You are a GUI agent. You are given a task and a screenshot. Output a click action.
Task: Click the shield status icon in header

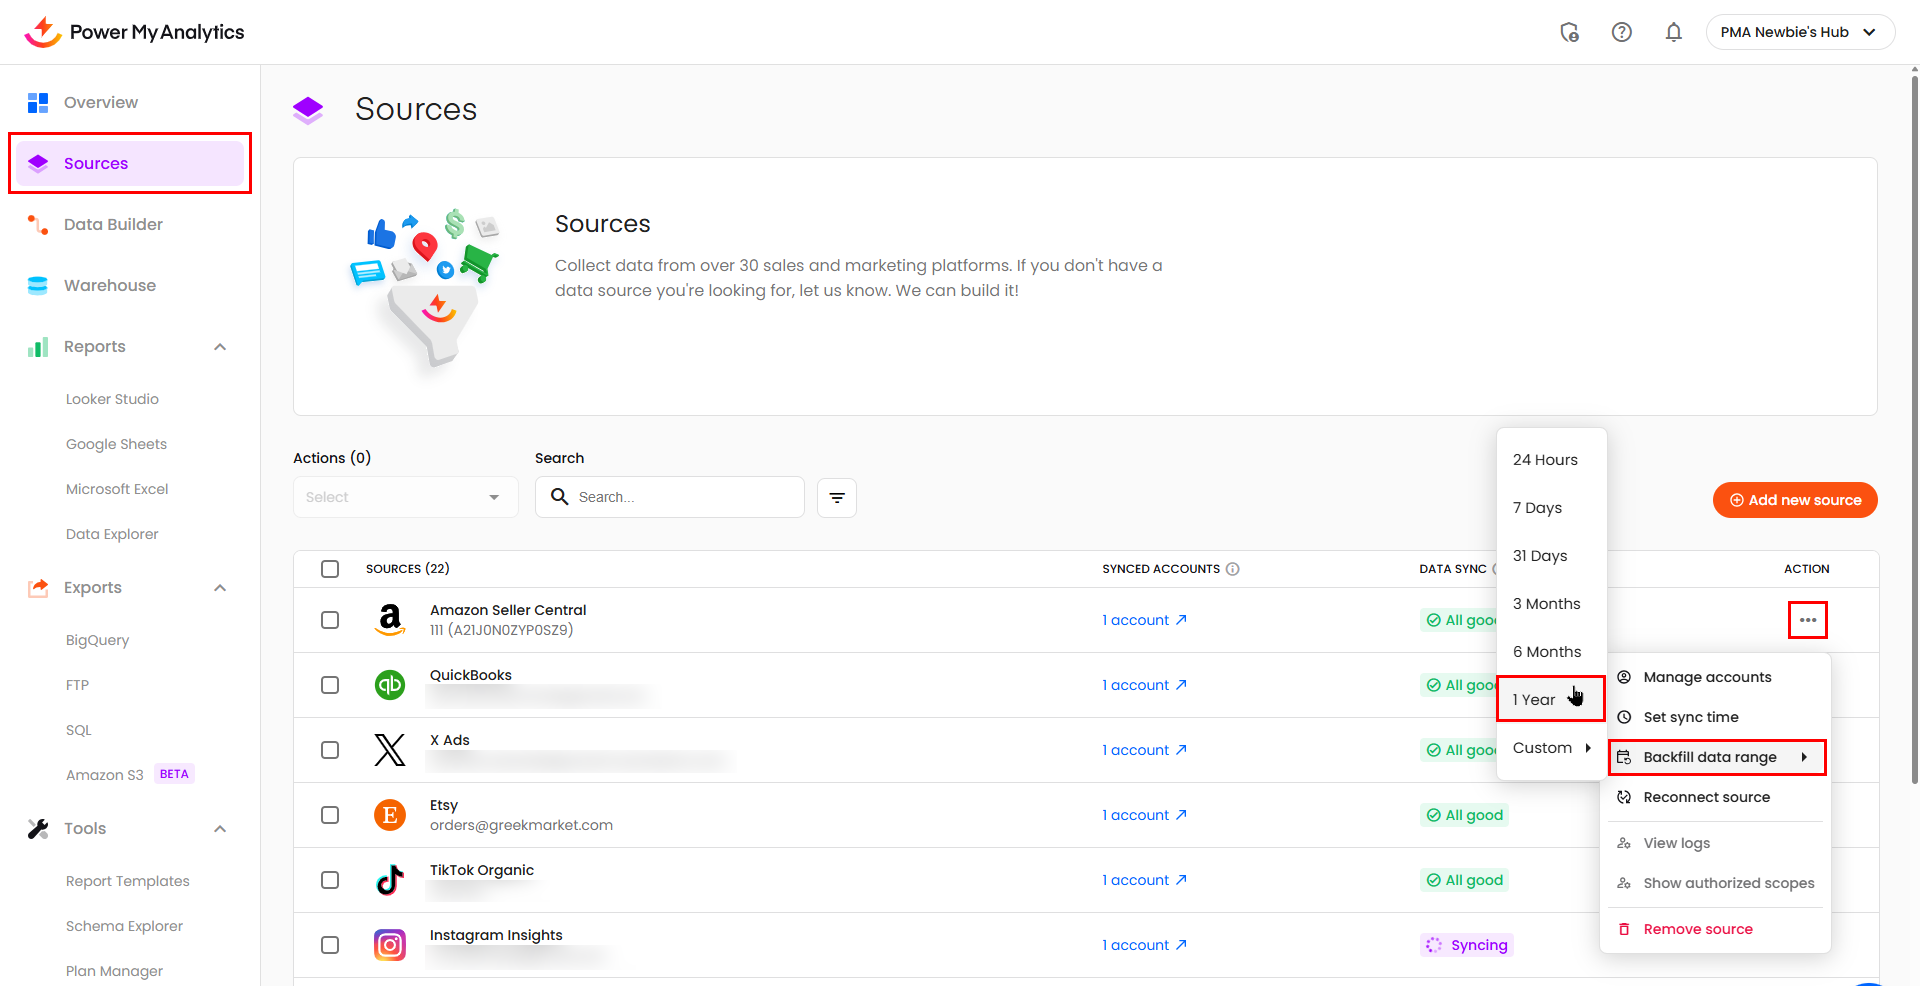pos(1569,32)
